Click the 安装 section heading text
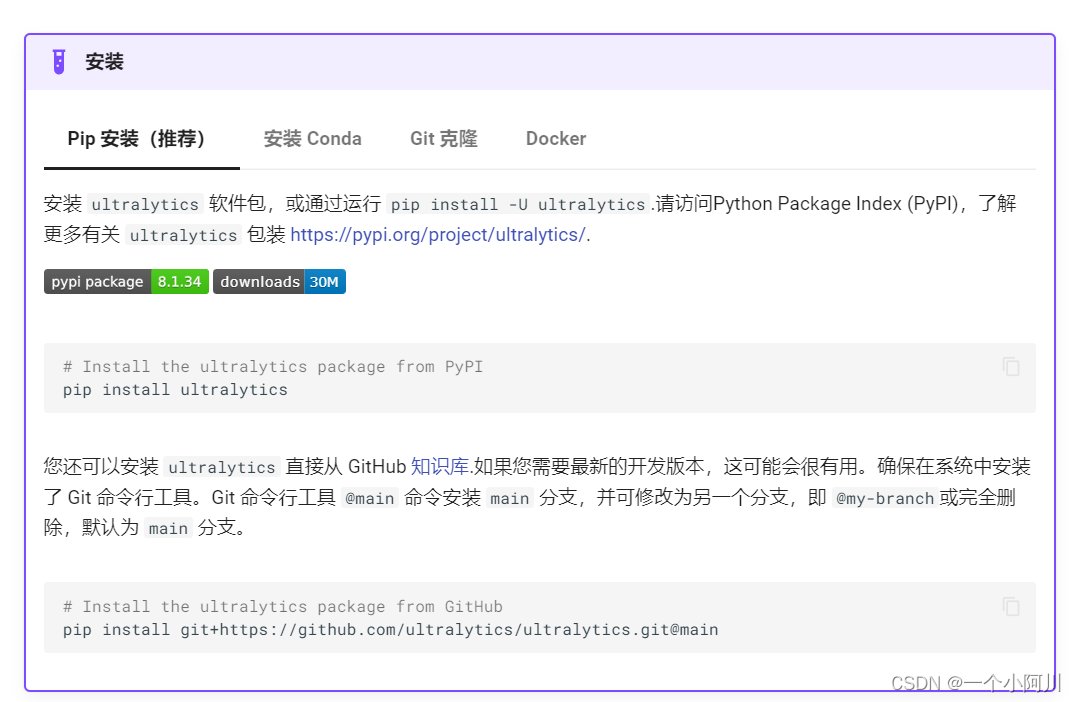 click(x=104, y=62)
